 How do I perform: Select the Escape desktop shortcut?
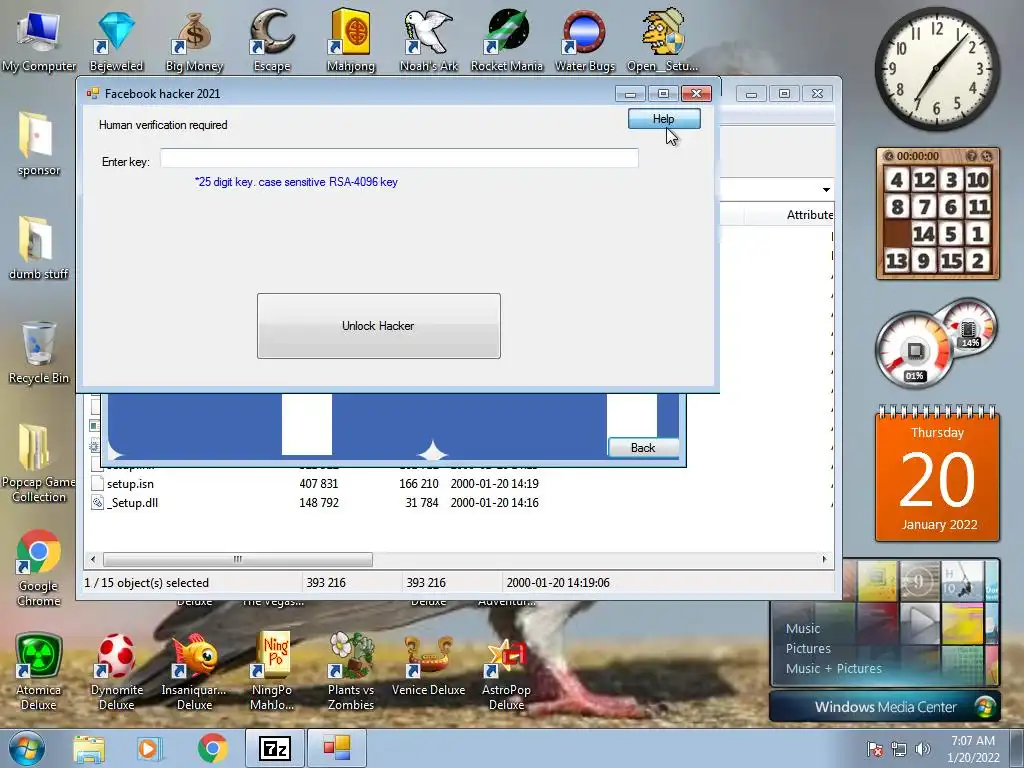(x=272, y=40)
